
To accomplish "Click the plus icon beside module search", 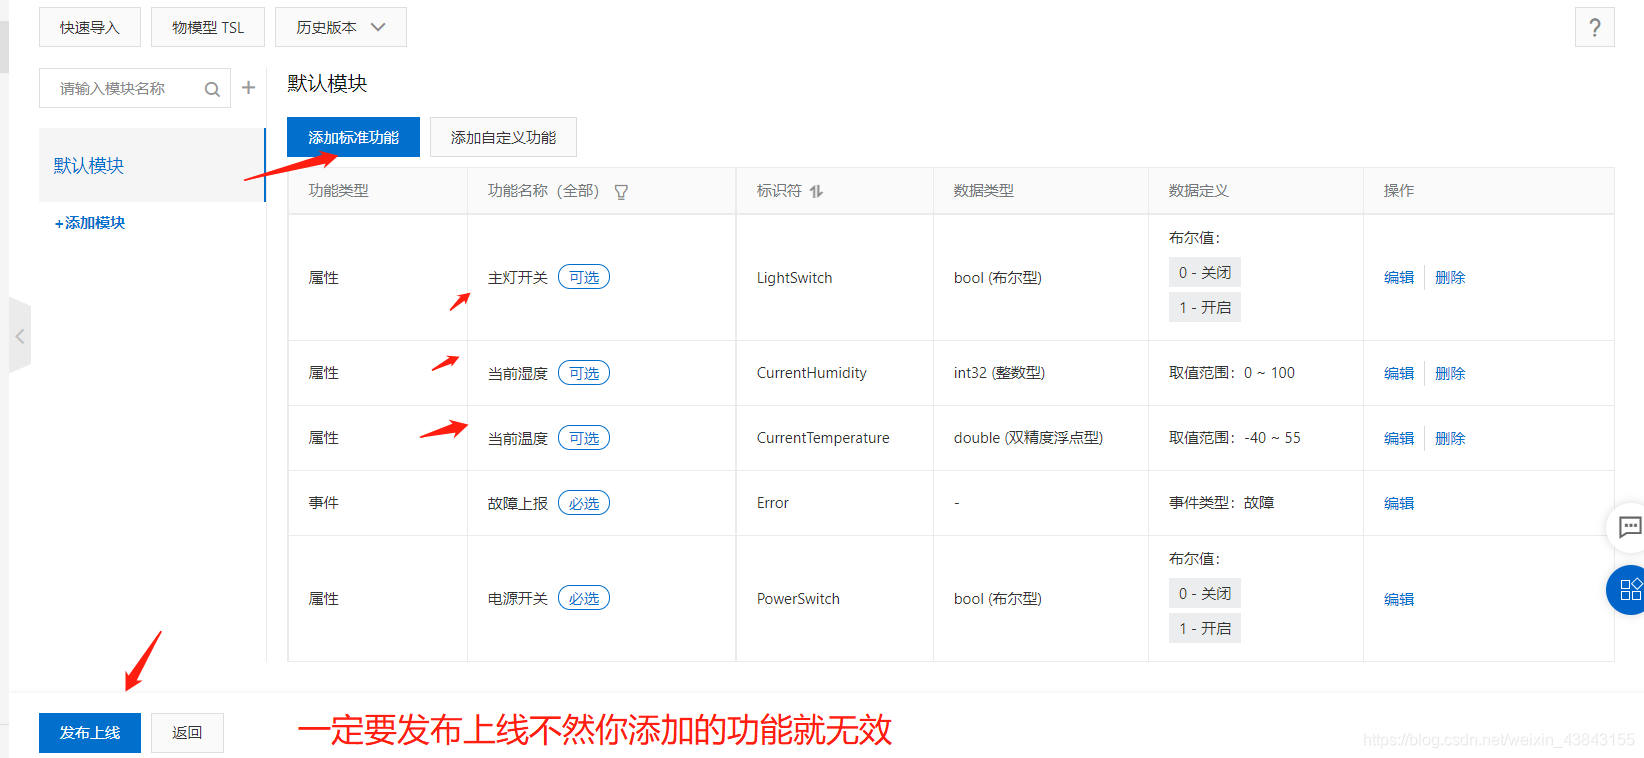I will point(248,88).
